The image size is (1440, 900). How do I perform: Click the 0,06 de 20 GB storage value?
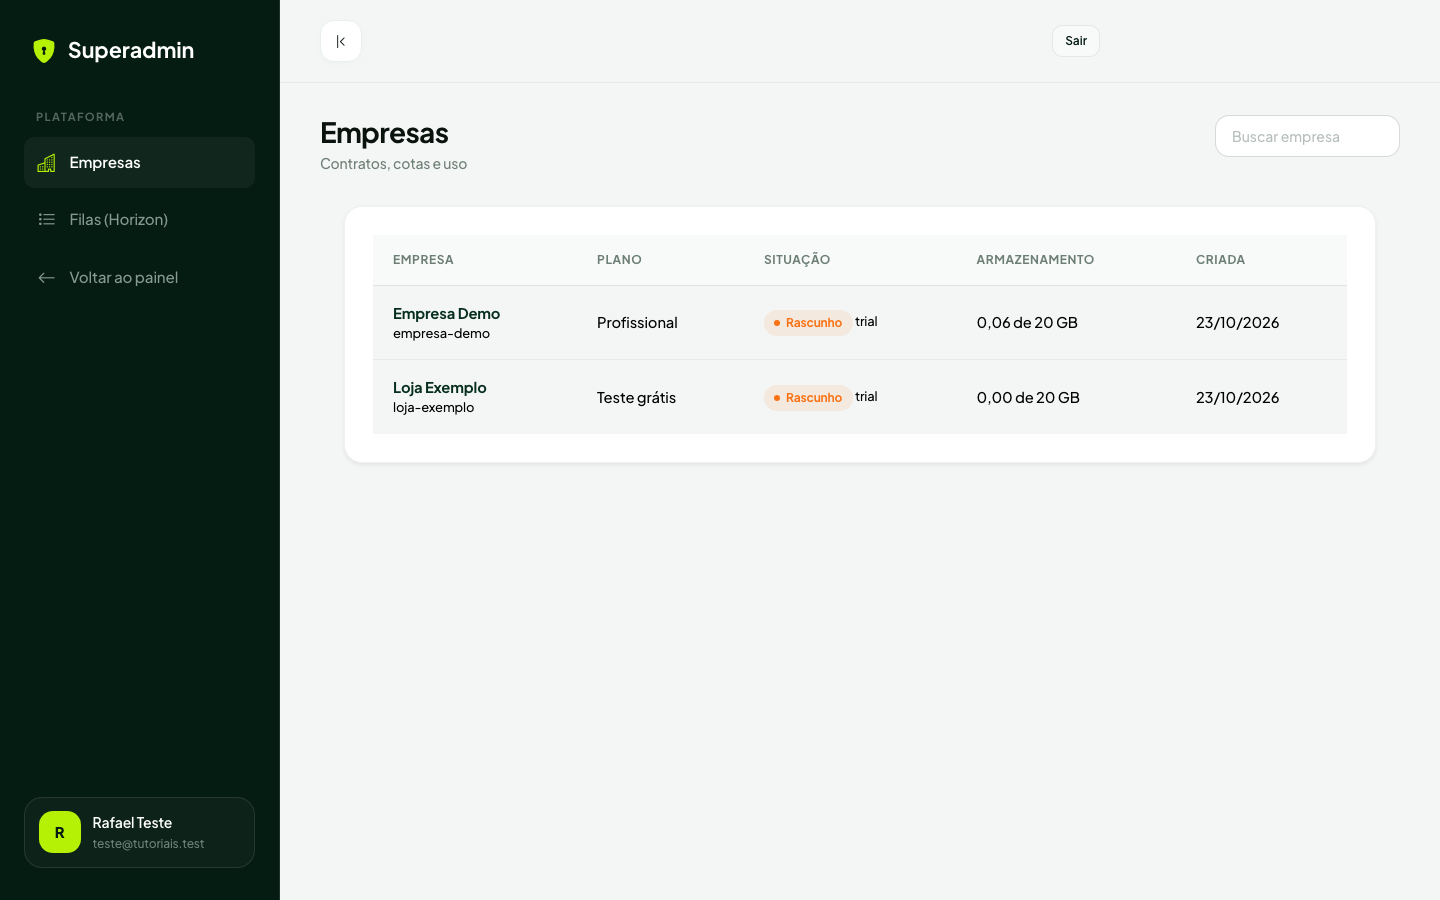1027,323
